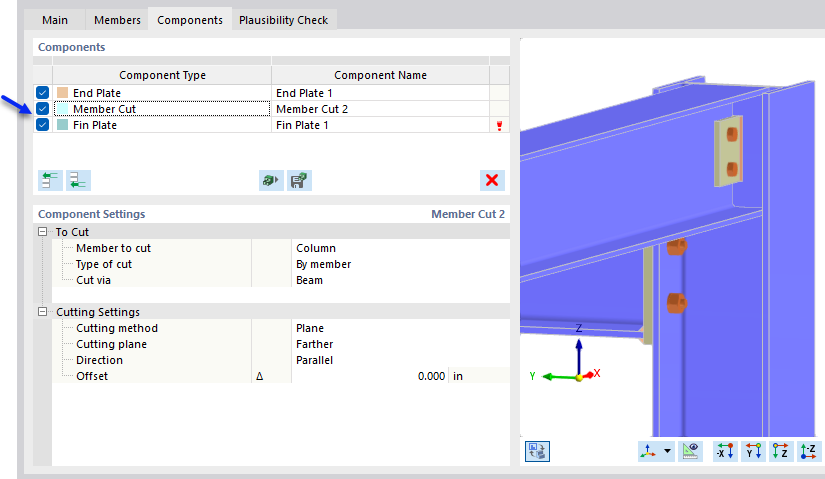Select the Fin Plate component type cell

(162, 125)
